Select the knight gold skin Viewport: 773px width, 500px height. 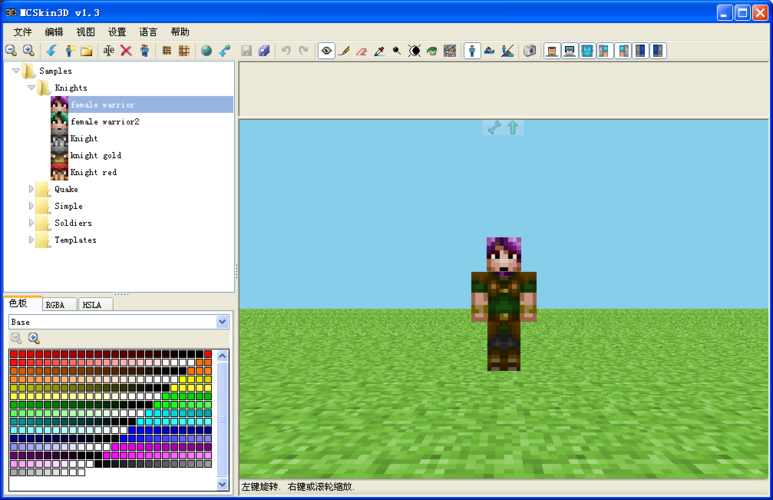pos(96,155)
